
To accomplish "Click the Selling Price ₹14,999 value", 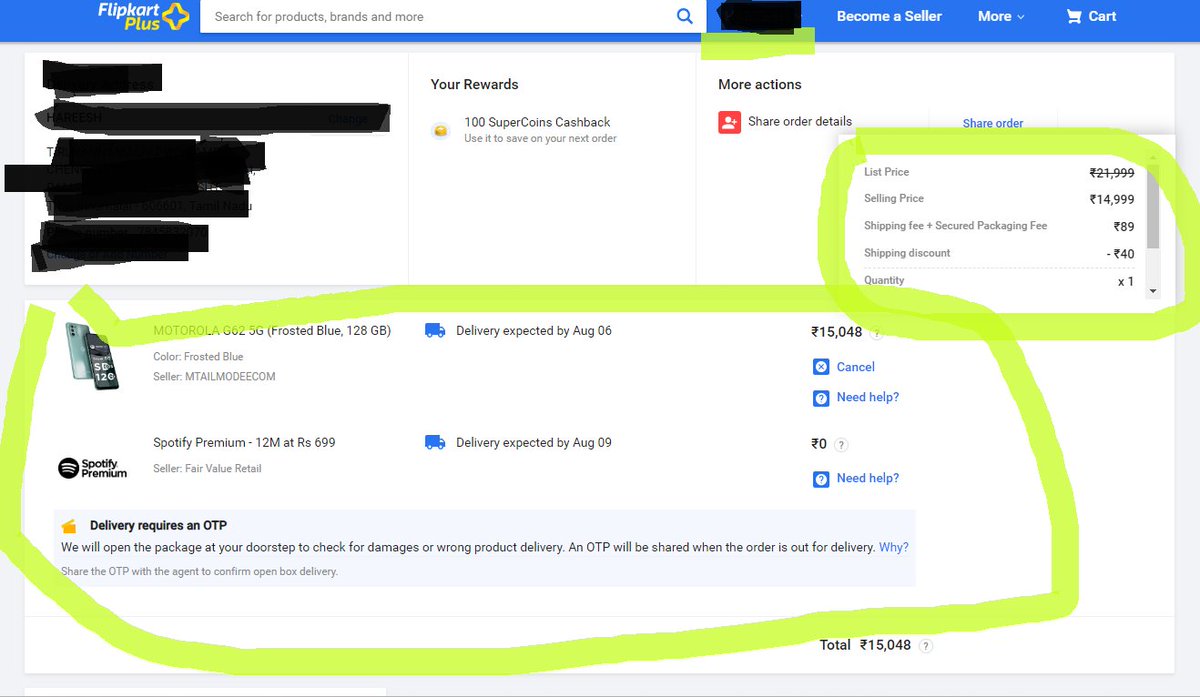I will point(1112,199).
